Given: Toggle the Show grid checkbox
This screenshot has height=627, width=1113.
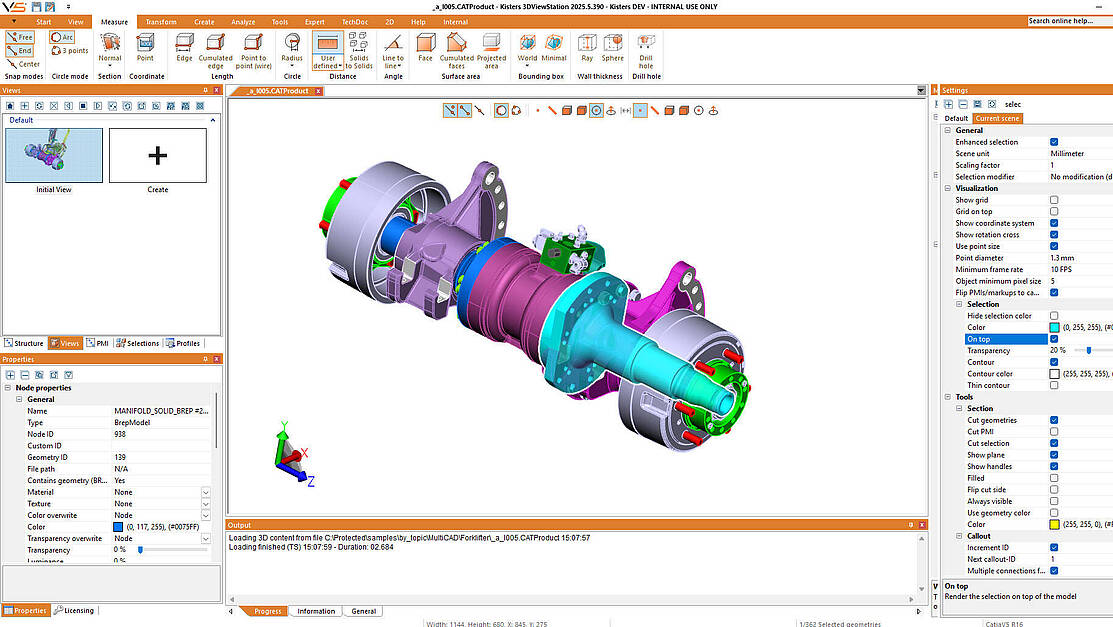Looking at the screenshot, I should (1054, 200).
